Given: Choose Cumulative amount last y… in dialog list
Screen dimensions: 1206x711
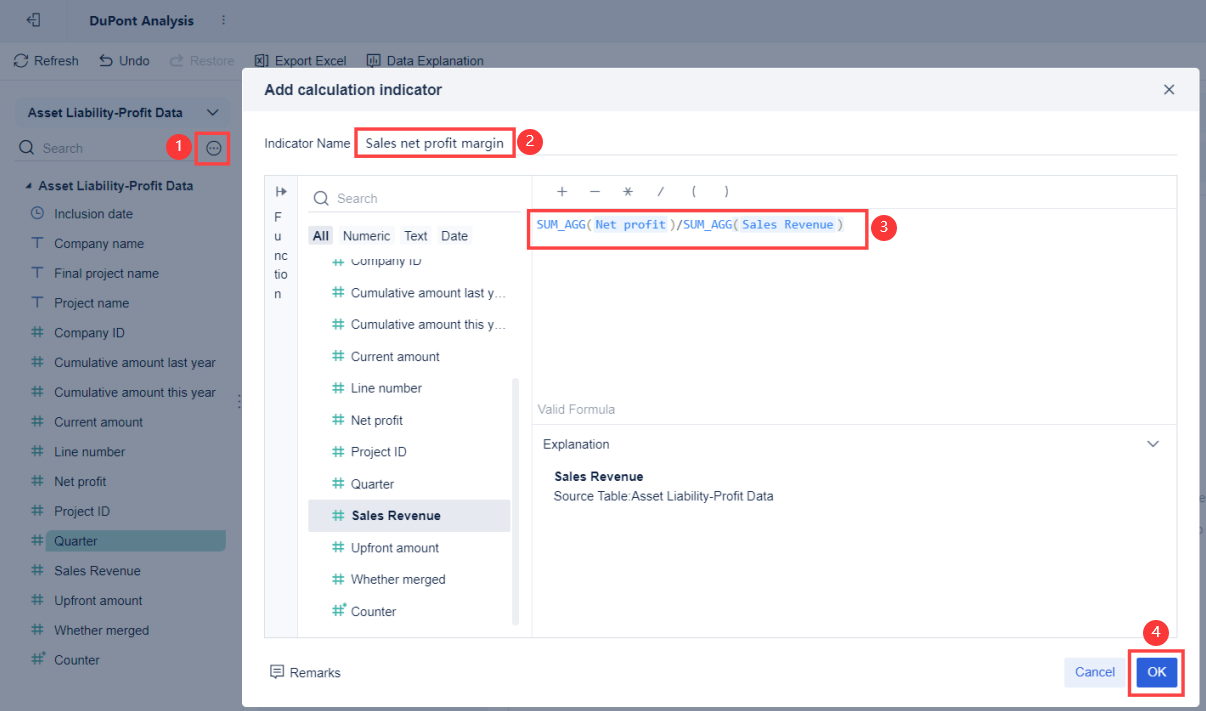Looking at the screenshot, I should (409, 293).
